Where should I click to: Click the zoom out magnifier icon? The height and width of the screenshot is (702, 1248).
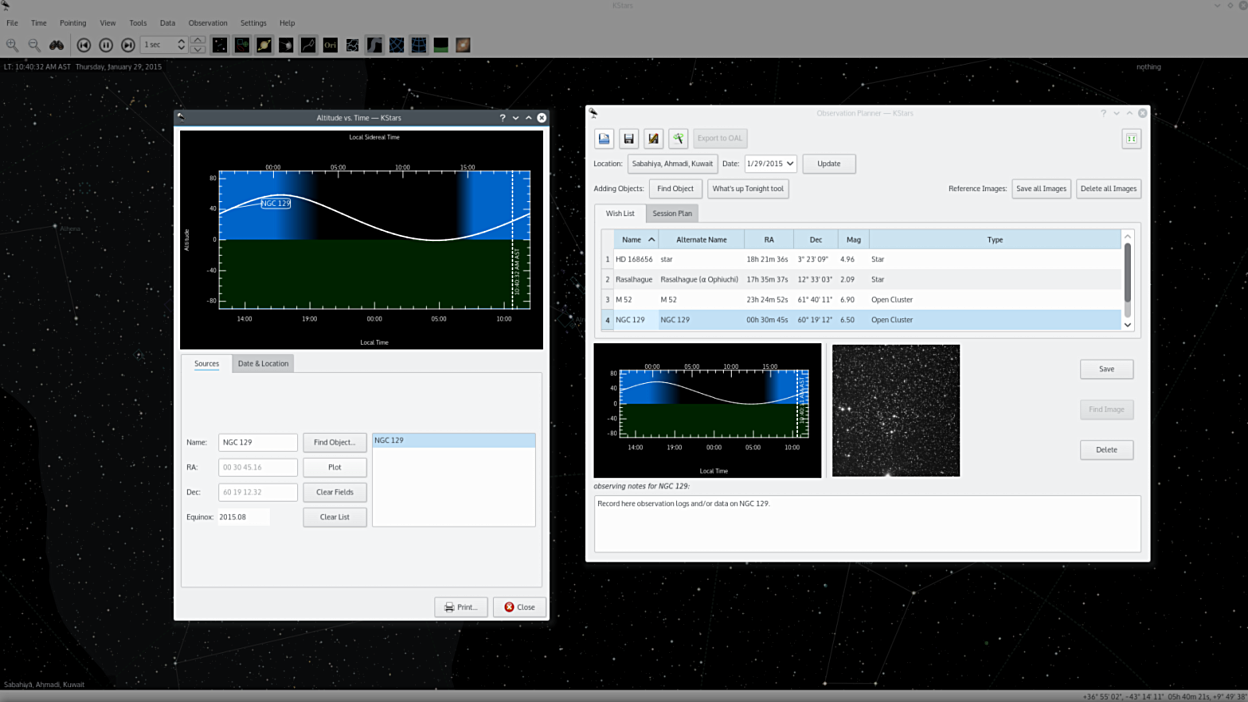(34, 45)
